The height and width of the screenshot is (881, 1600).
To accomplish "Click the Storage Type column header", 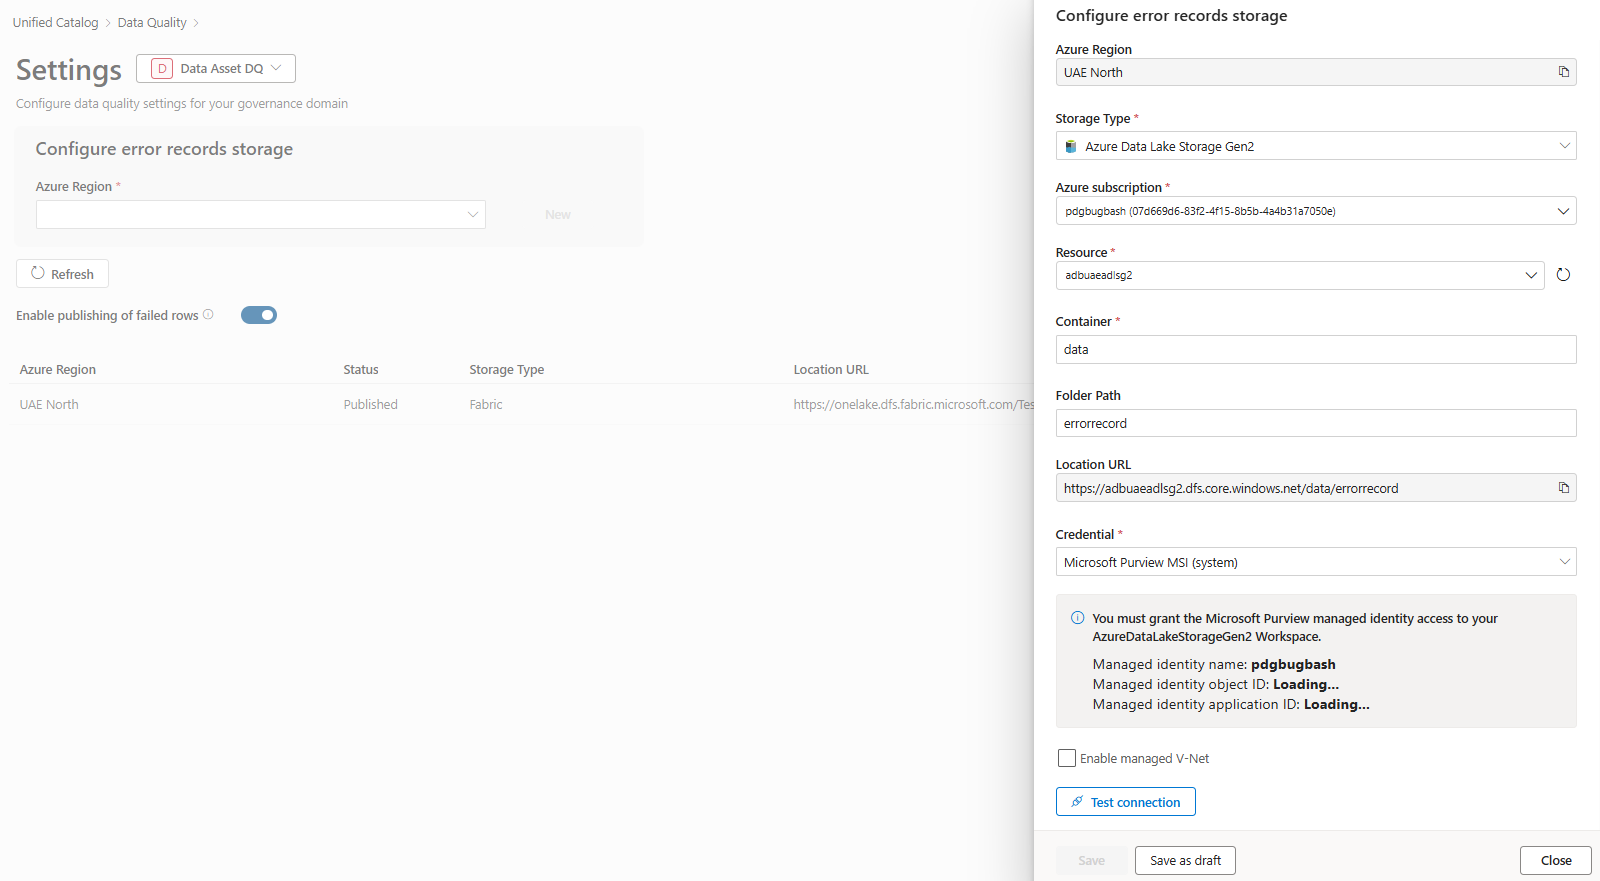I will coord(507,369).
